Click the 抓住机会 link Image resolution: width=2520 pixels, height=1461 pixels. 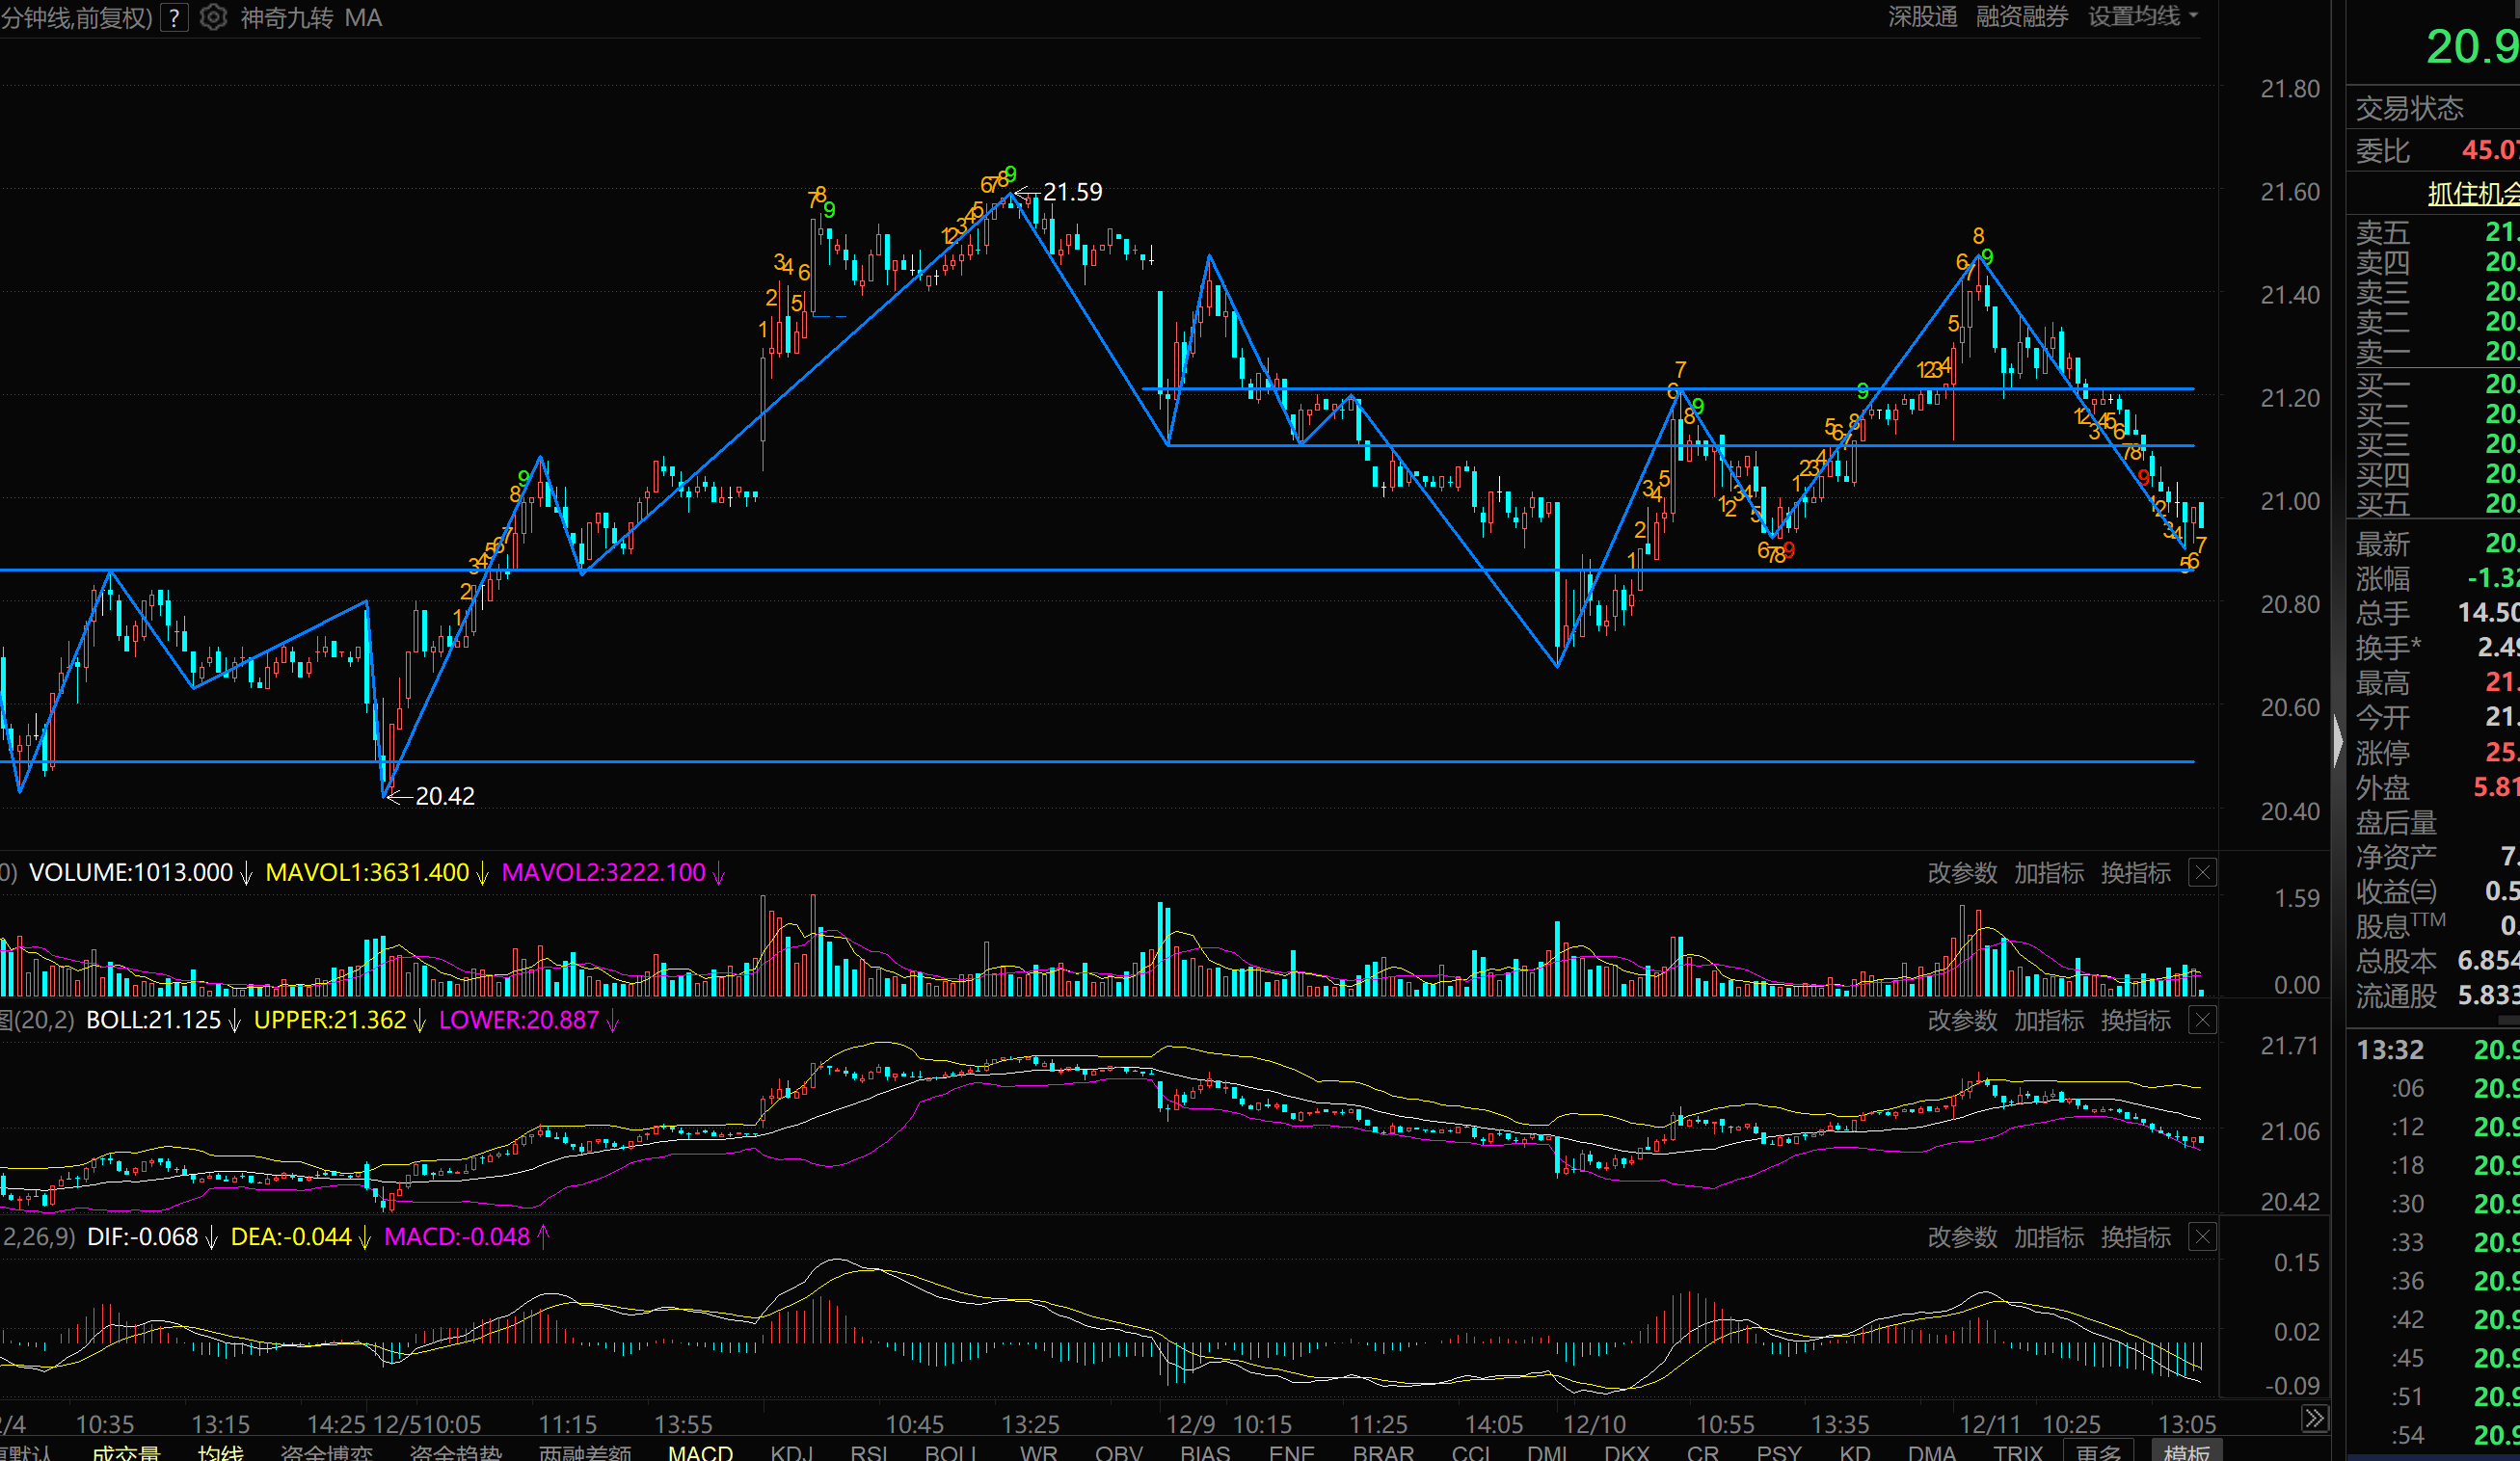pyautogui.click(x=2472, y=194)
